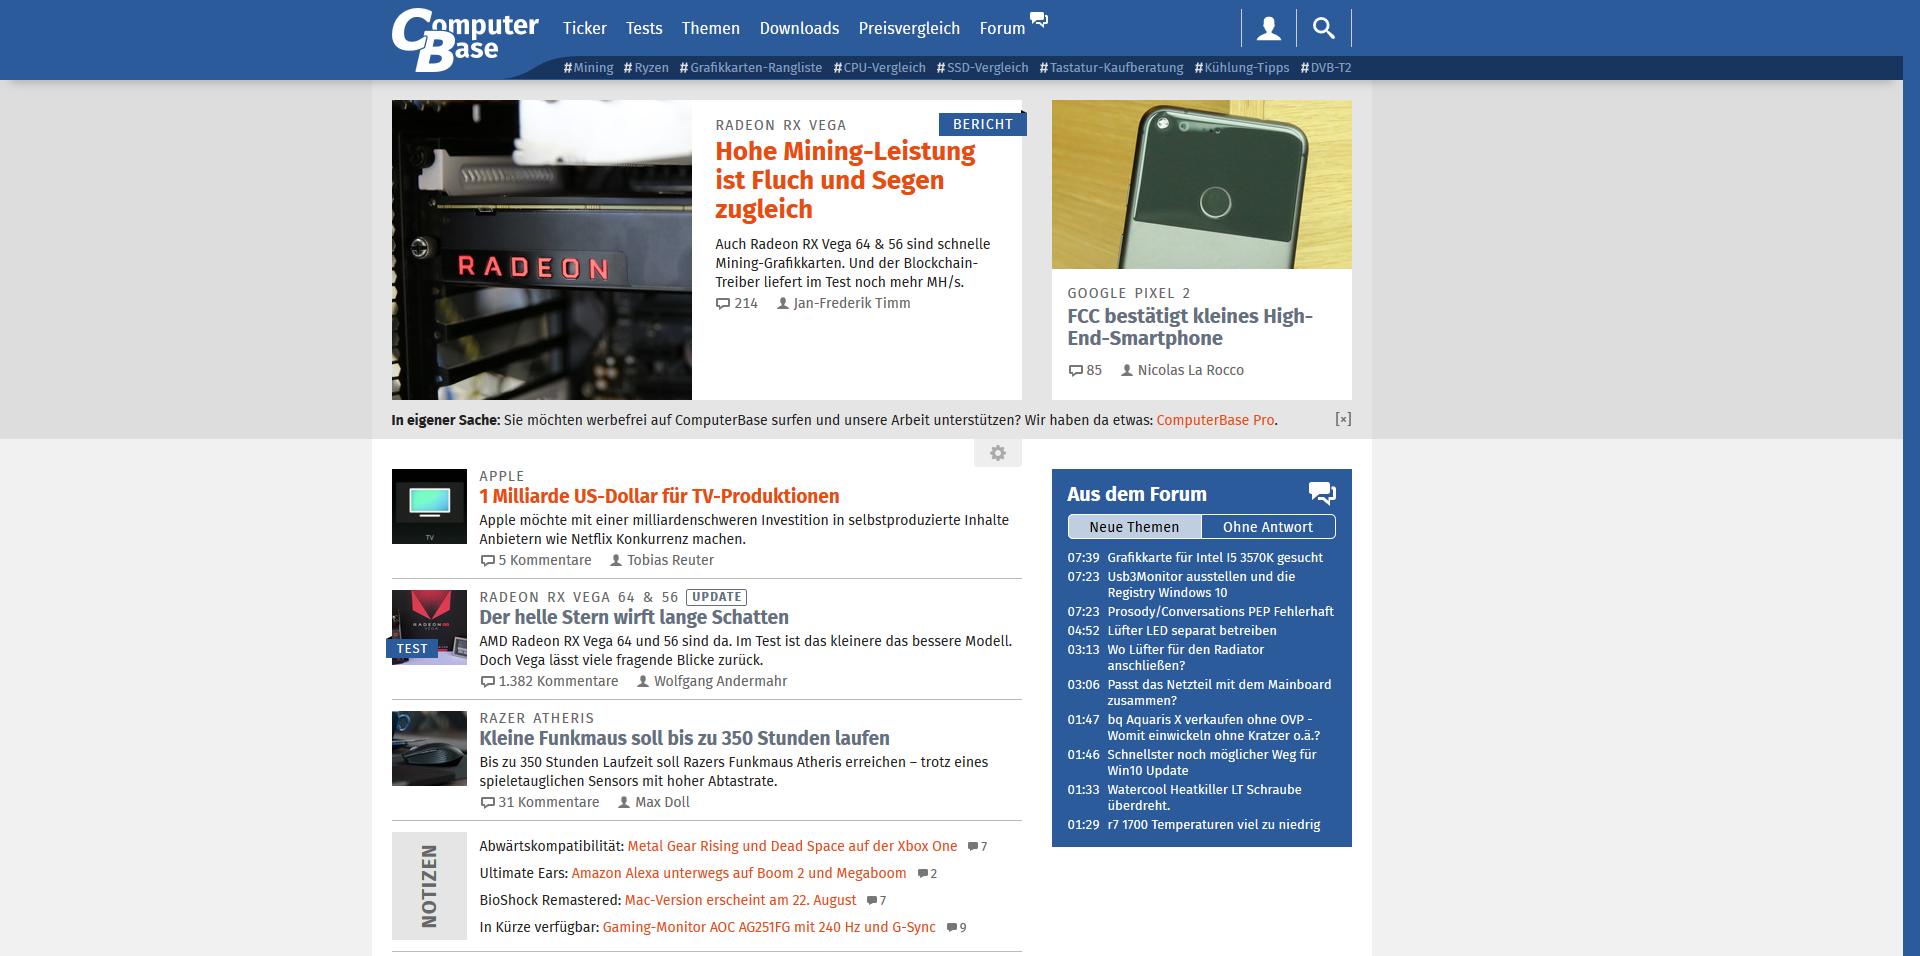Follow the #Grafikkarten-Rangliste link
1920x956 pixels.
751,68
